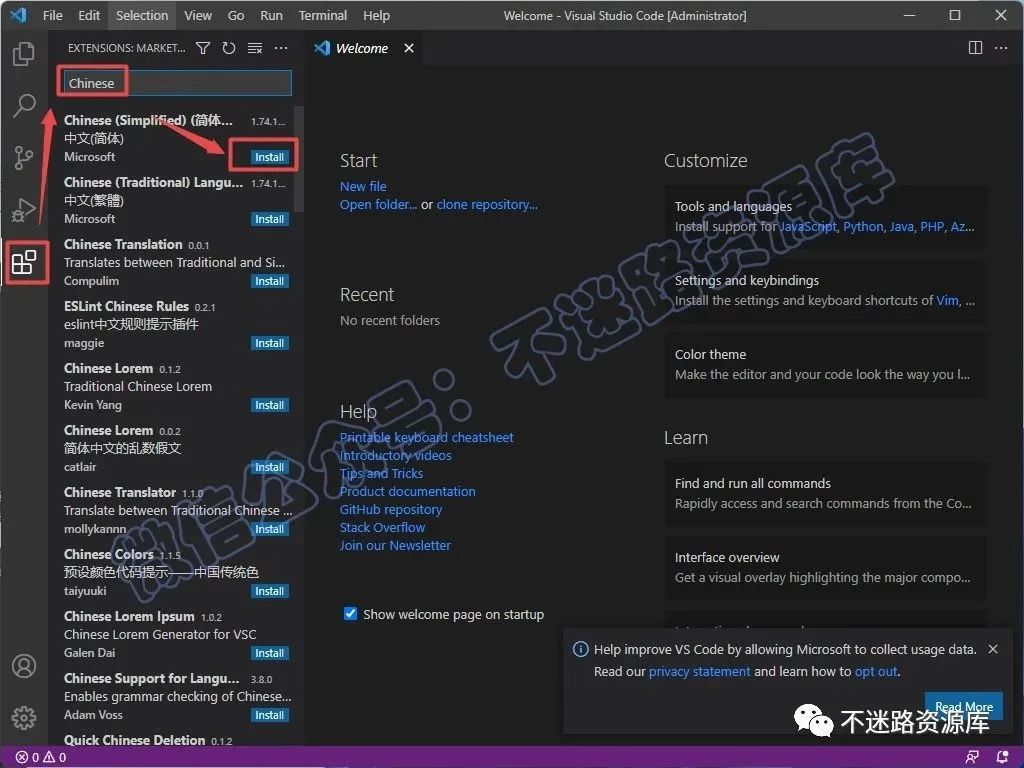1024x768 pixels.
Task: Install Chinese Lorem by catlair
Action: pos(269,468)
